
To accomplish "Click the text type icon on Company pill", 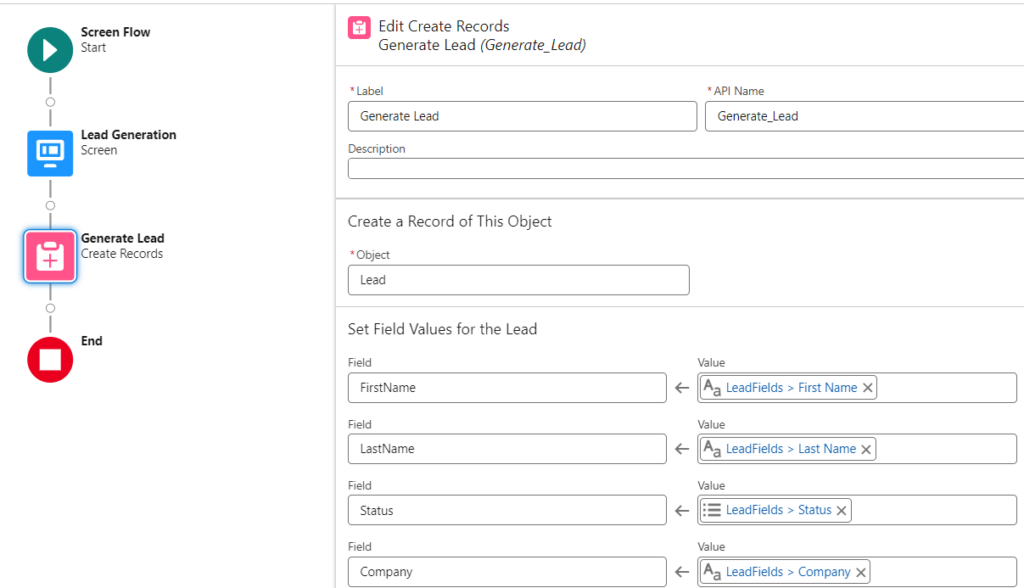I will [714, 571].
